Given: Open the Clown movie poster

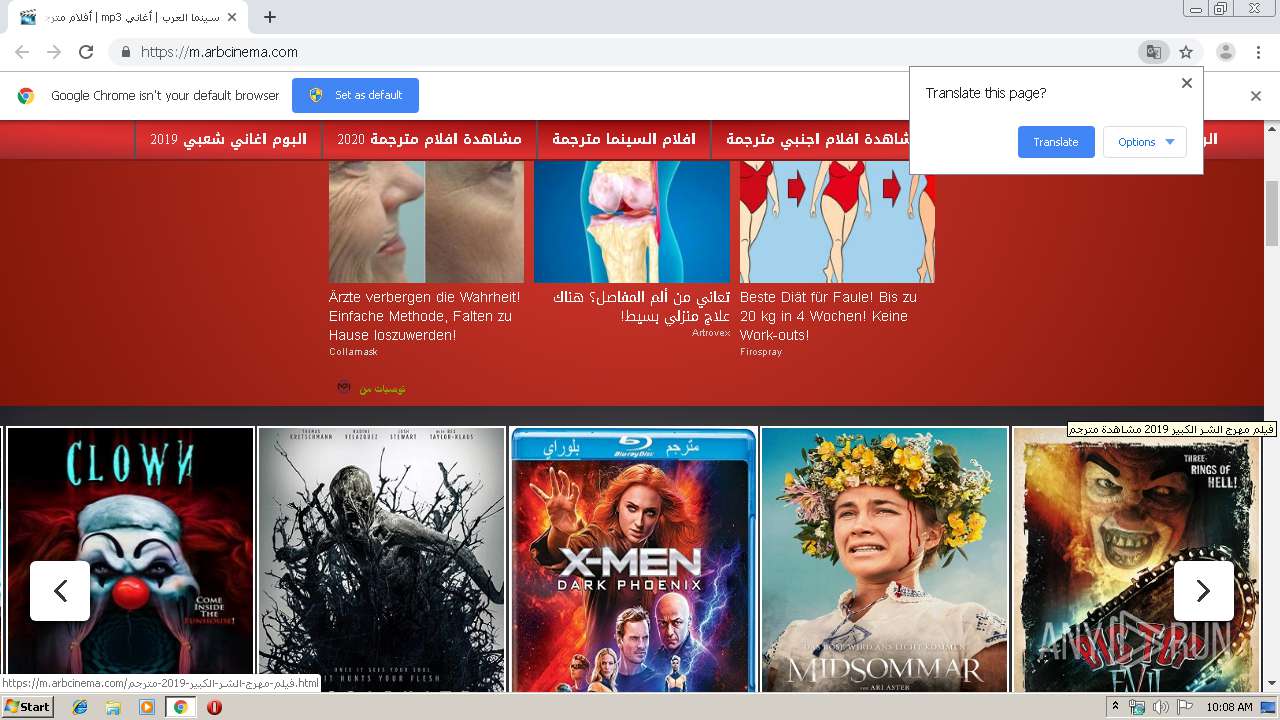Looking at the screenshot, I should click(x=130, y=560).
